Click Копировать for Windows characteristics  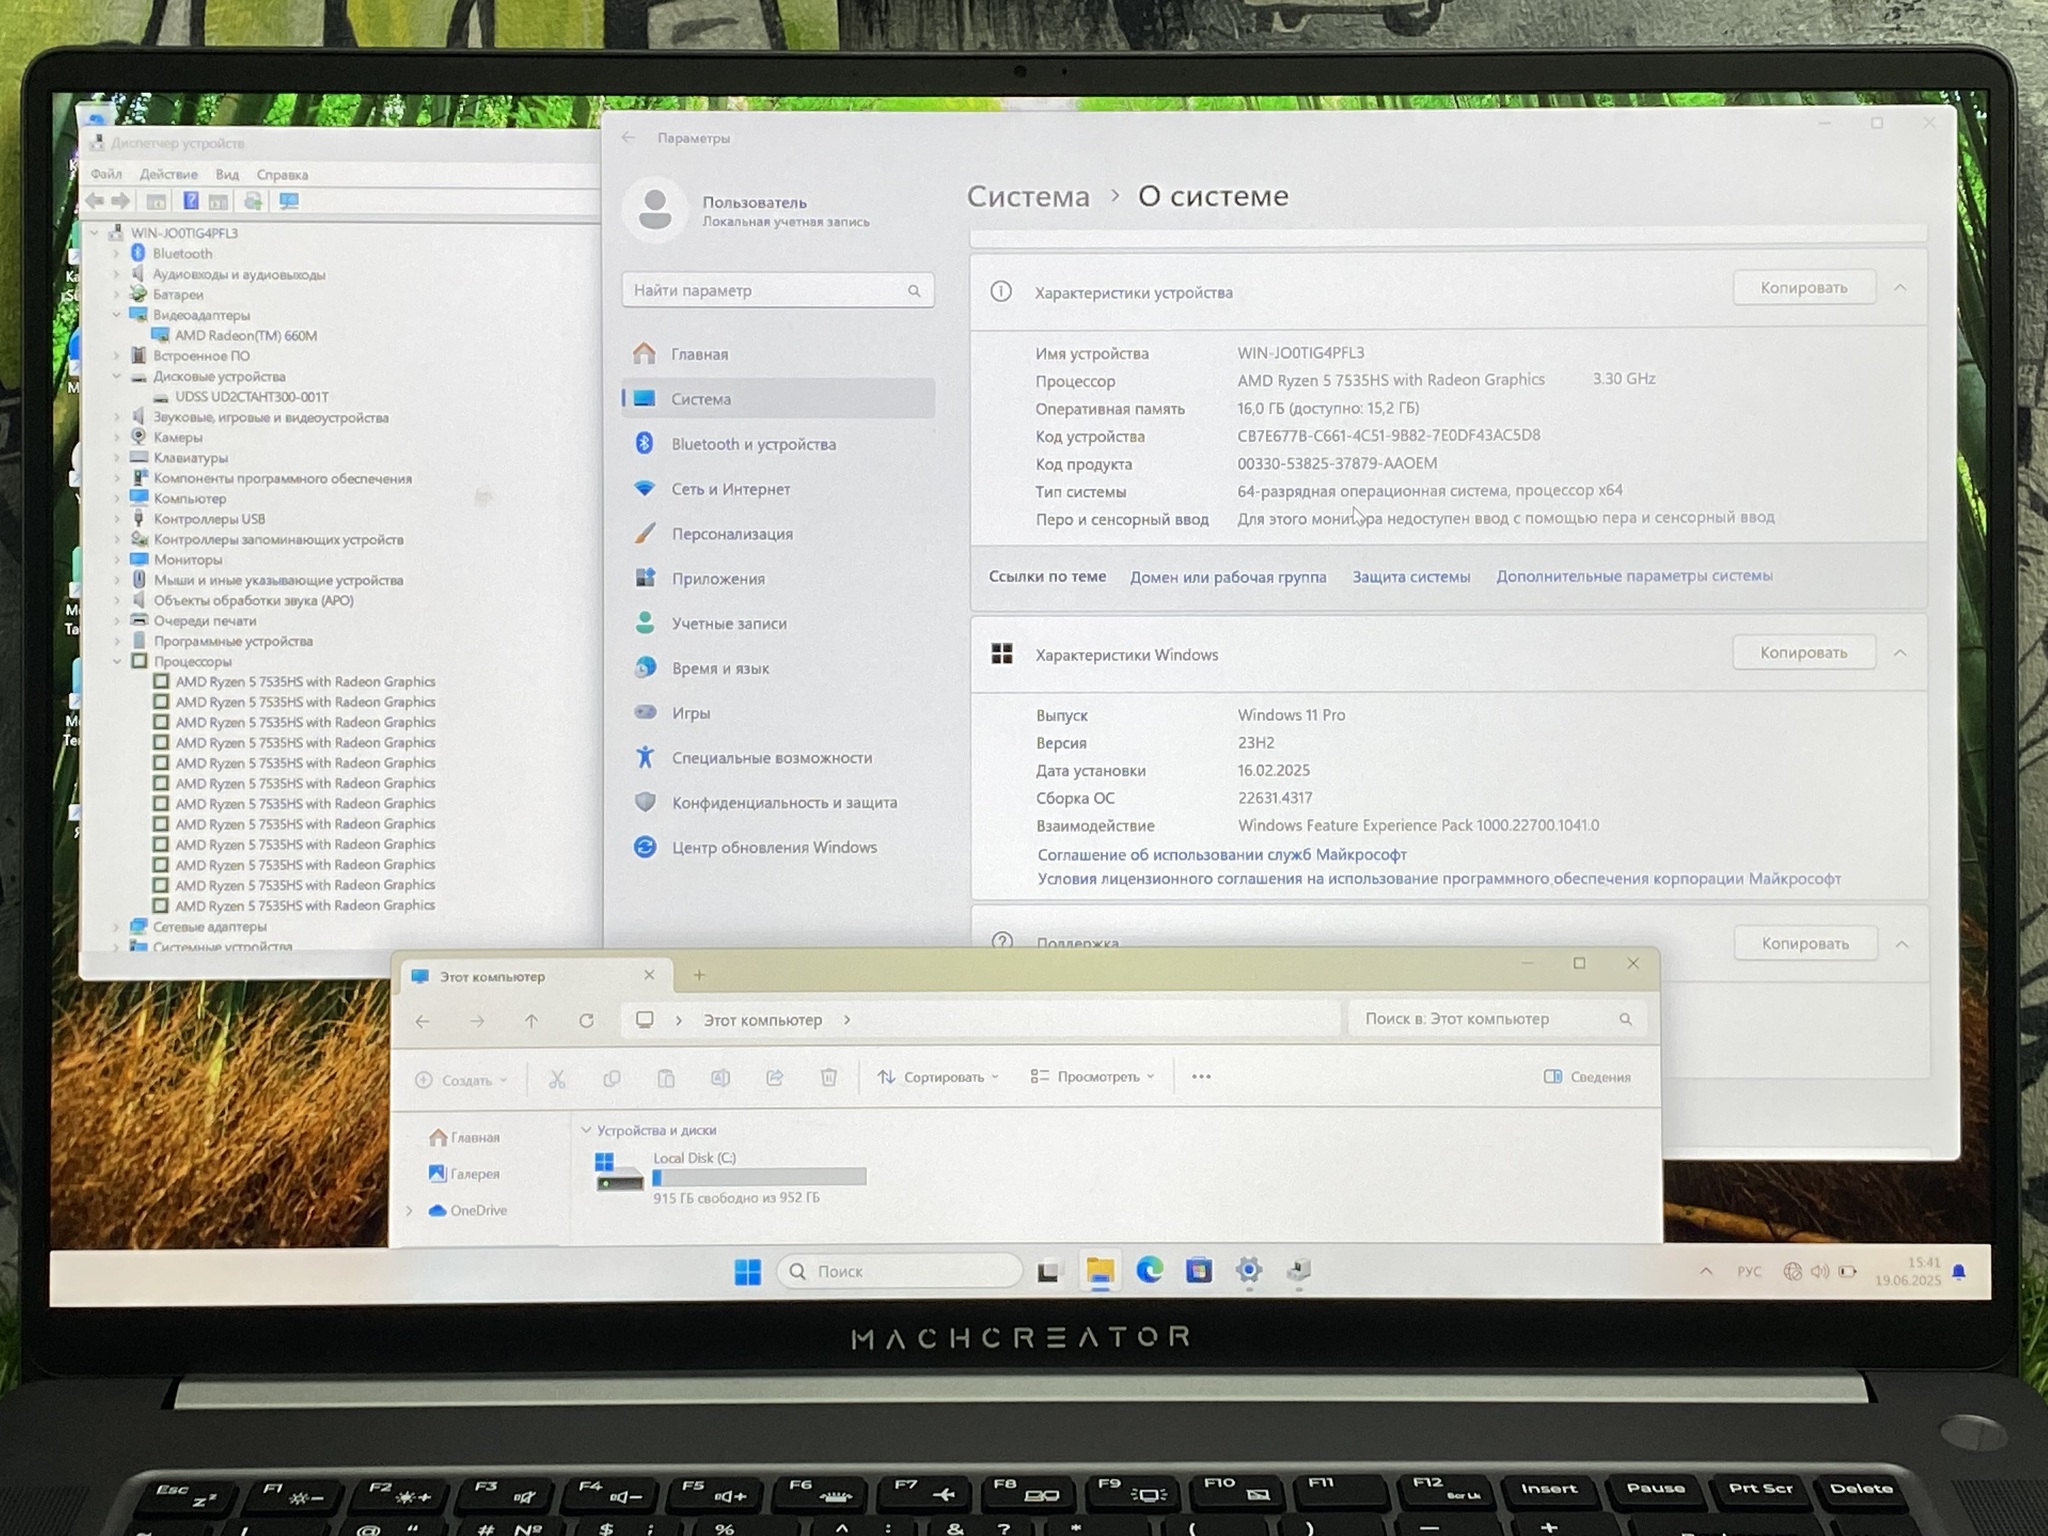1803,653
